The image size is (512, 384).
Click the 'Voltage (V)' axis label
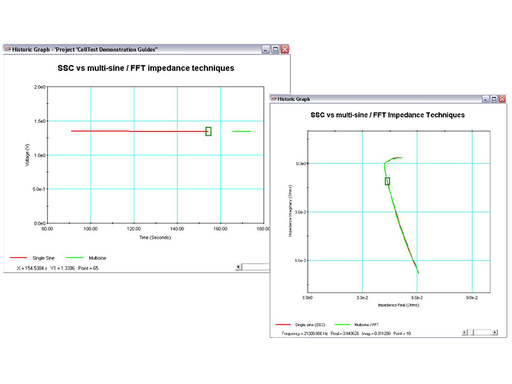[27, 155]
